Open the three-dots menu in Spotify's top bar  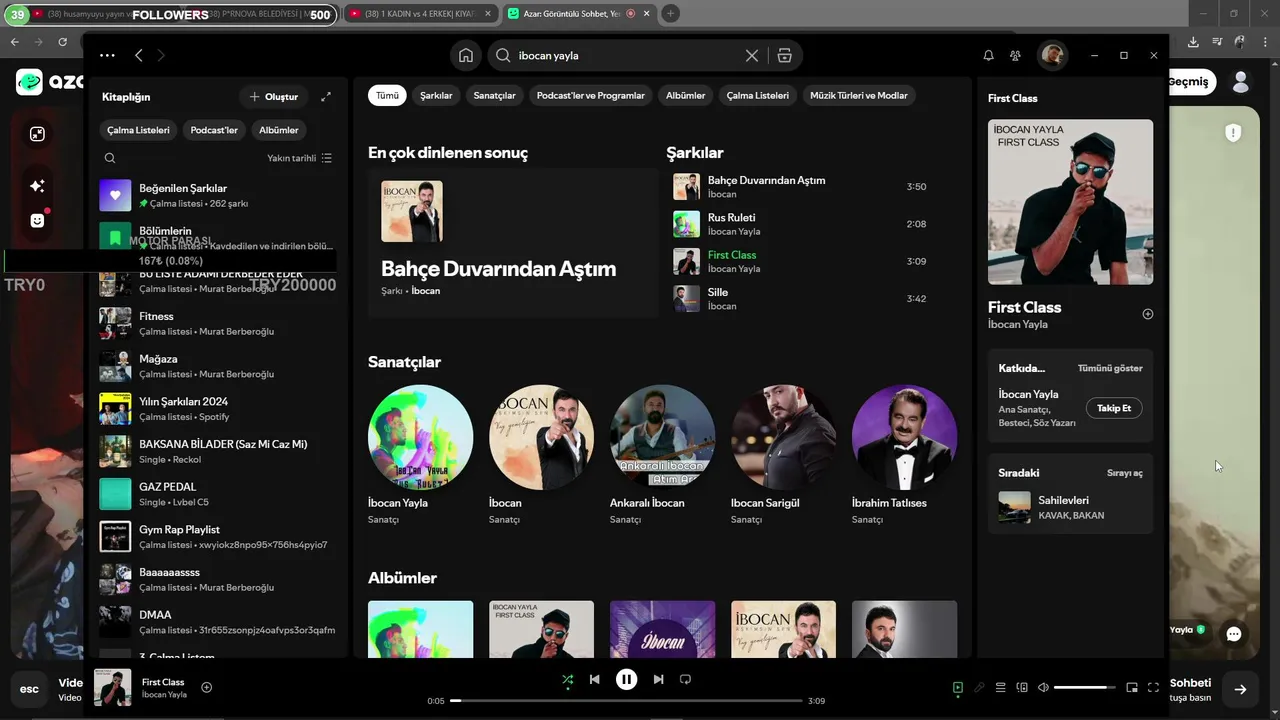click(107, 56)
